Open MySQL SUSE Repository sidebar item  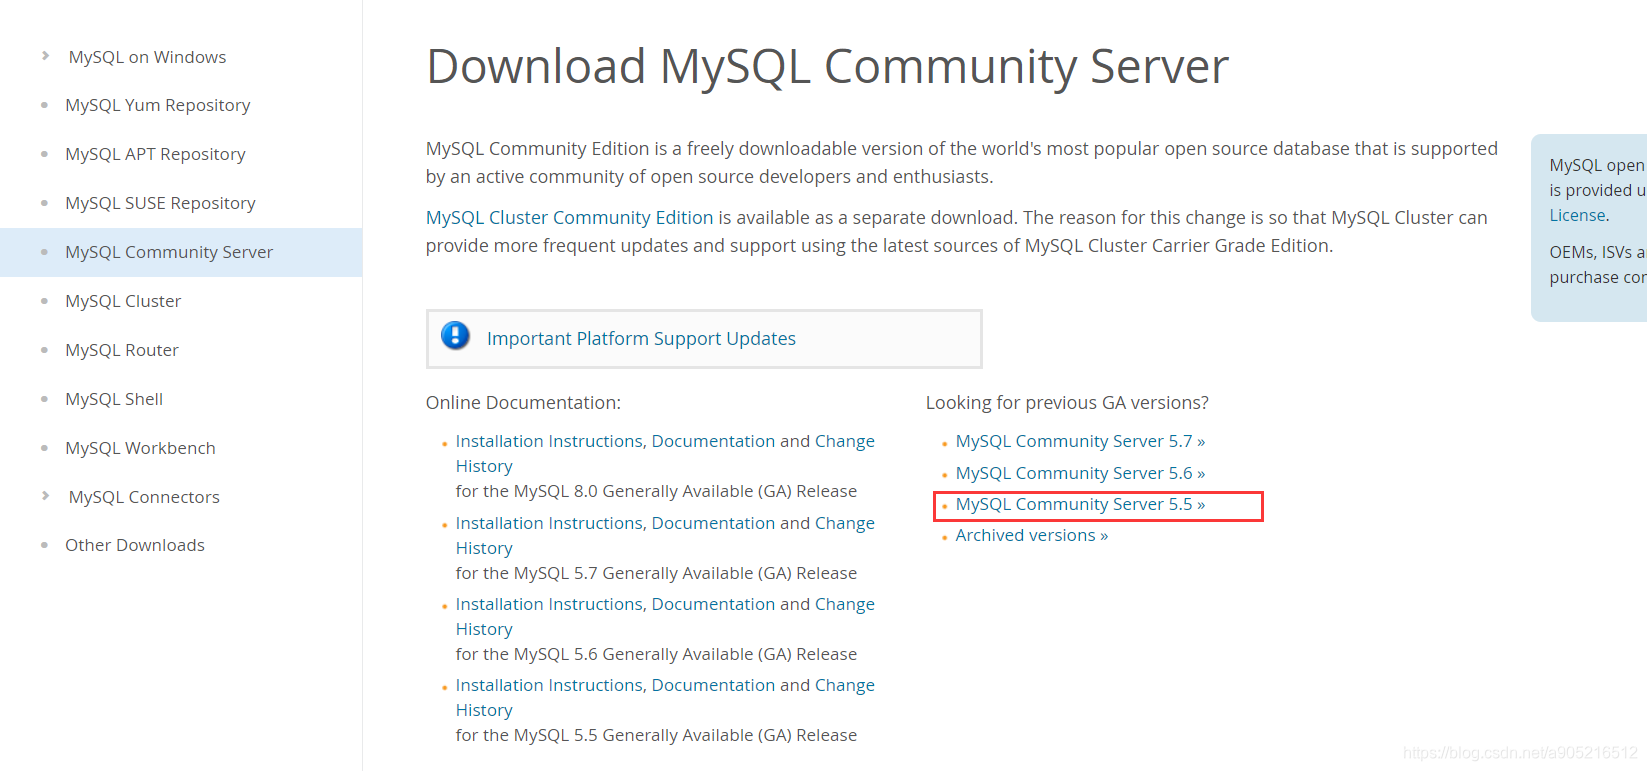(x=160, y=203)
